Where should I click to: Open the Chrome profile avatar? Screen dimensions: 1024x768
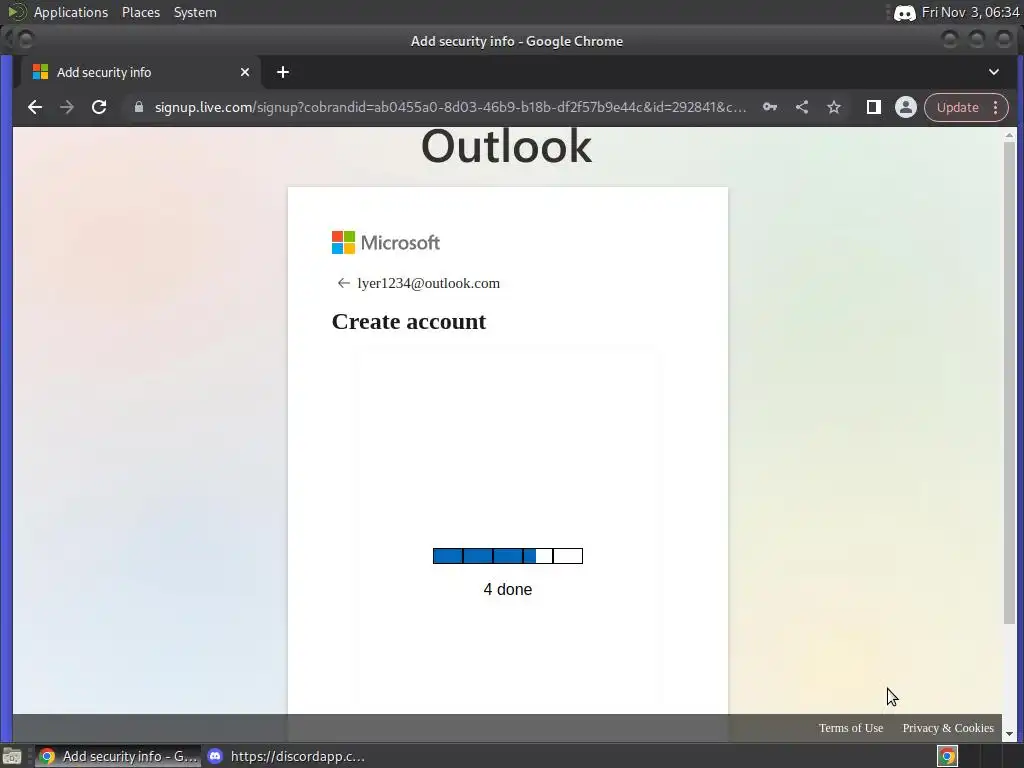(x=906, y=107)
